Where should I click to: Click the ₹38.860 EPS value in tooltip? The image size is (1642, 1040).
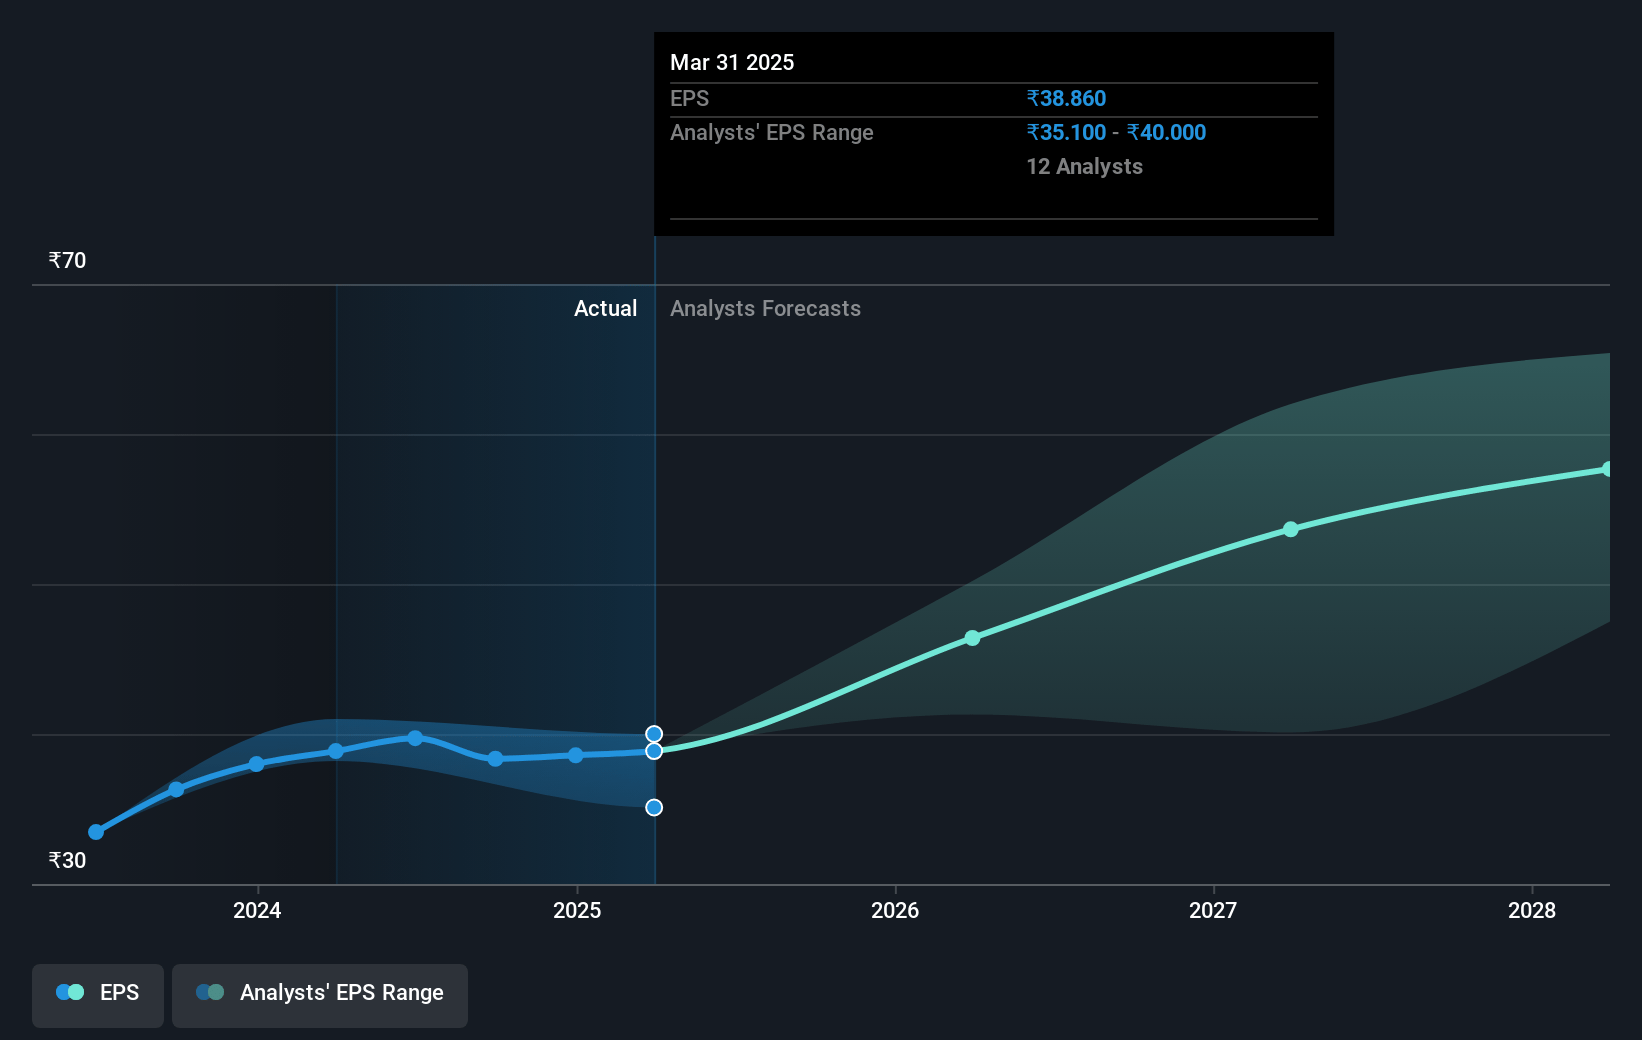tap(1066, 99)
